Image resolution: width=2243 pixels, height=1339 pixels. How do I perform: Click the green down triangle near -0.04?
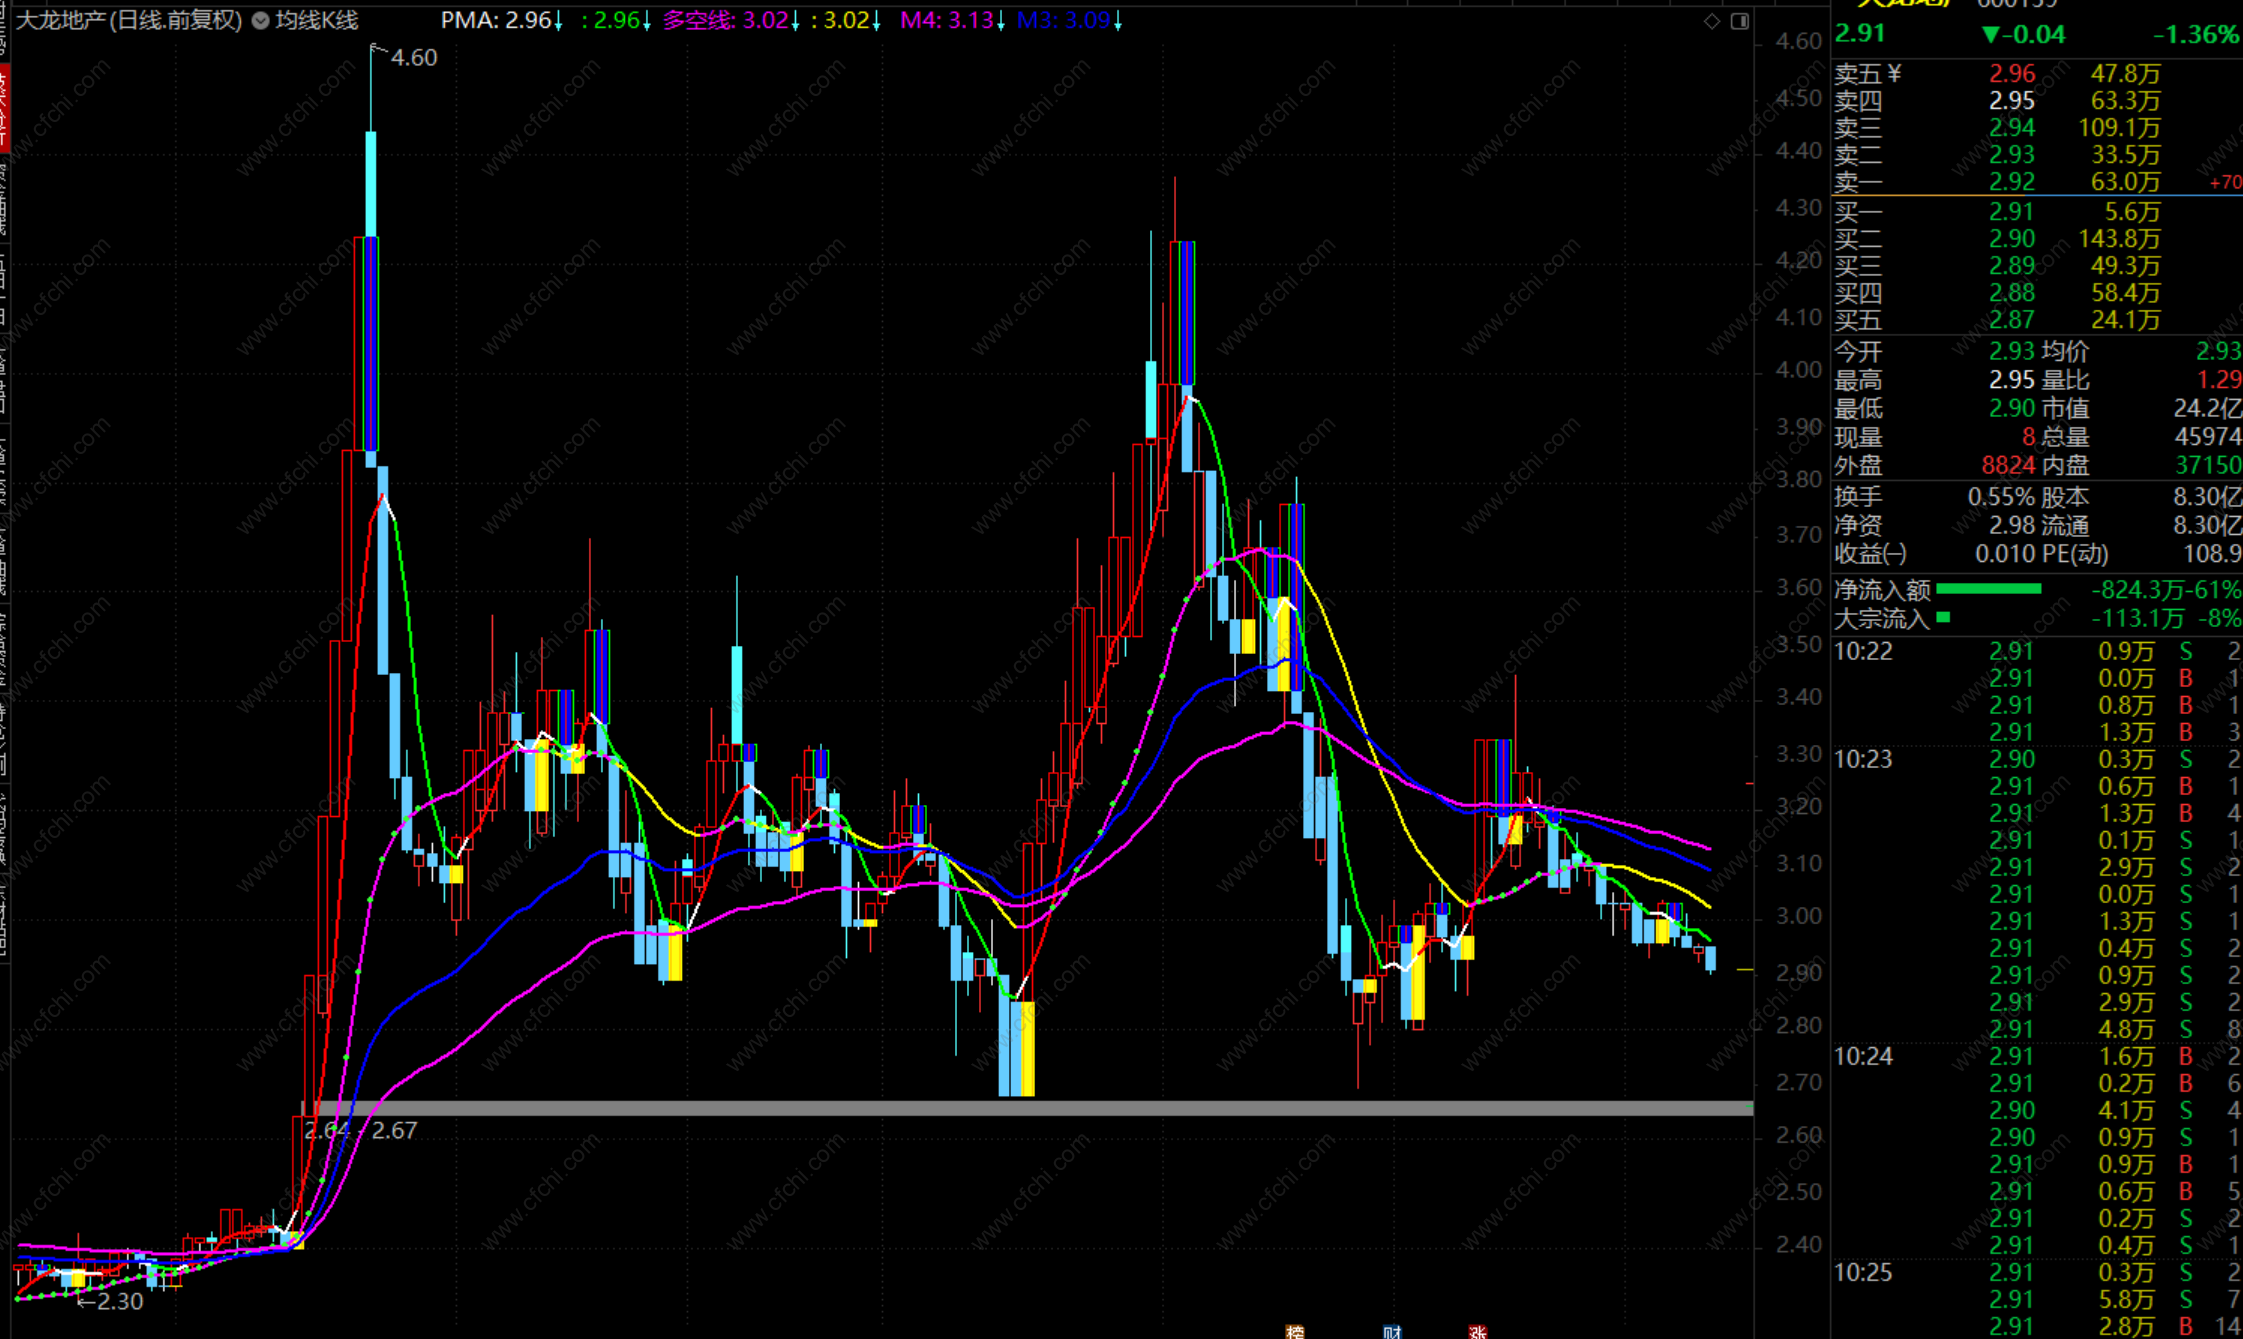click(1991, 35)
